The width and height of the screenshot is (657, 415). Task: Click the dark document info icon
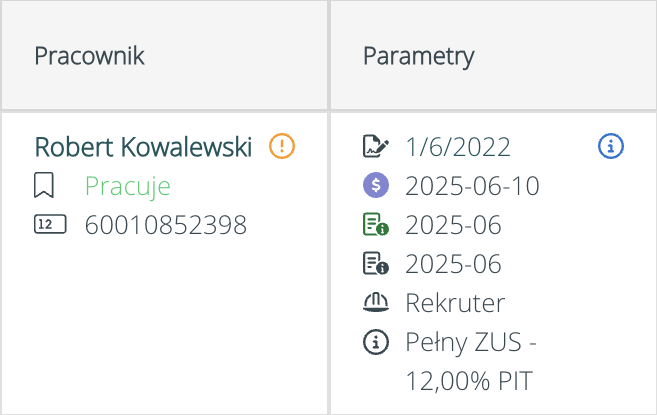[x=374, y=264]
